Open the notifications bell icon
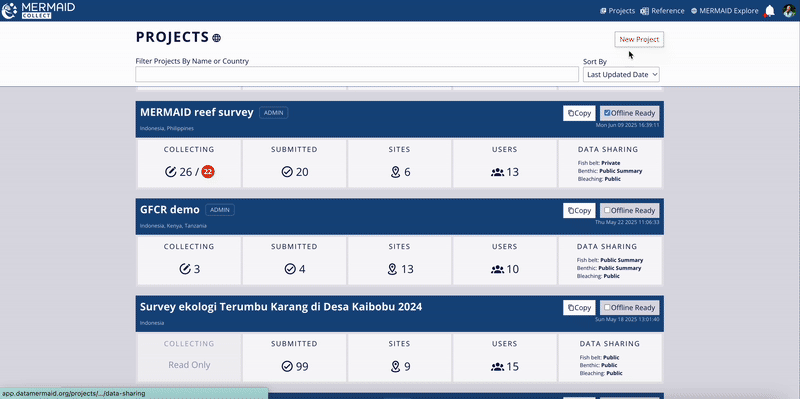 click(x=769, y=11)
